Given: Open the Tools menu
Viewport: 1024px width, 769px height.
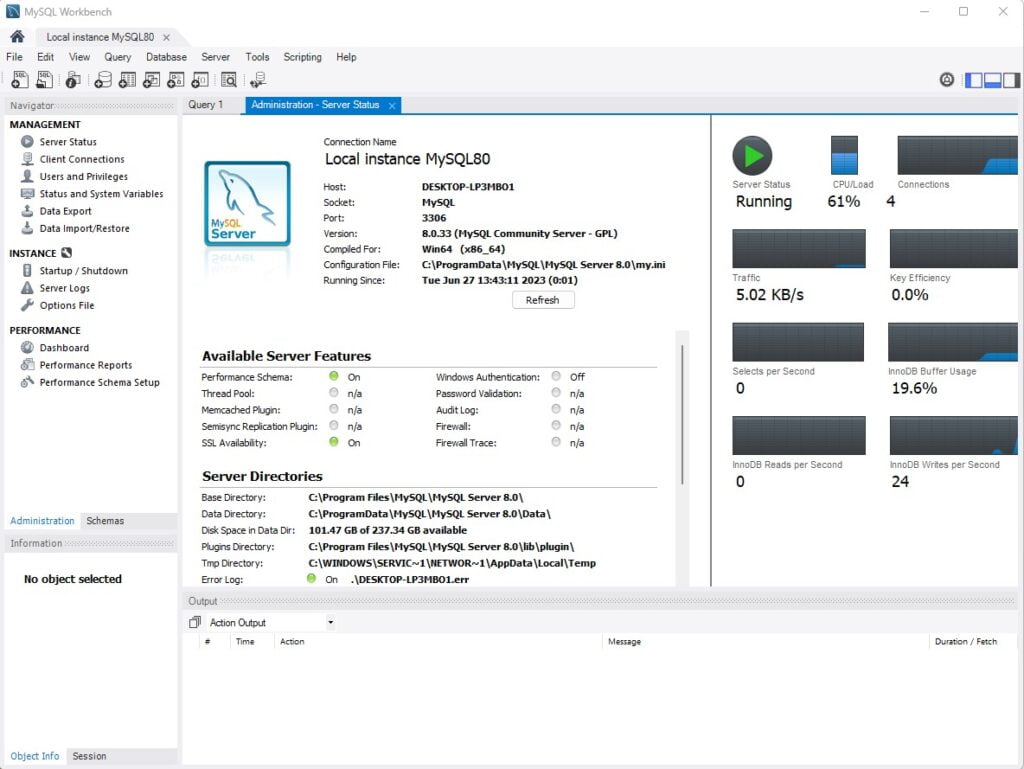Looking at the screenshot, I should [x=257, y=57].
